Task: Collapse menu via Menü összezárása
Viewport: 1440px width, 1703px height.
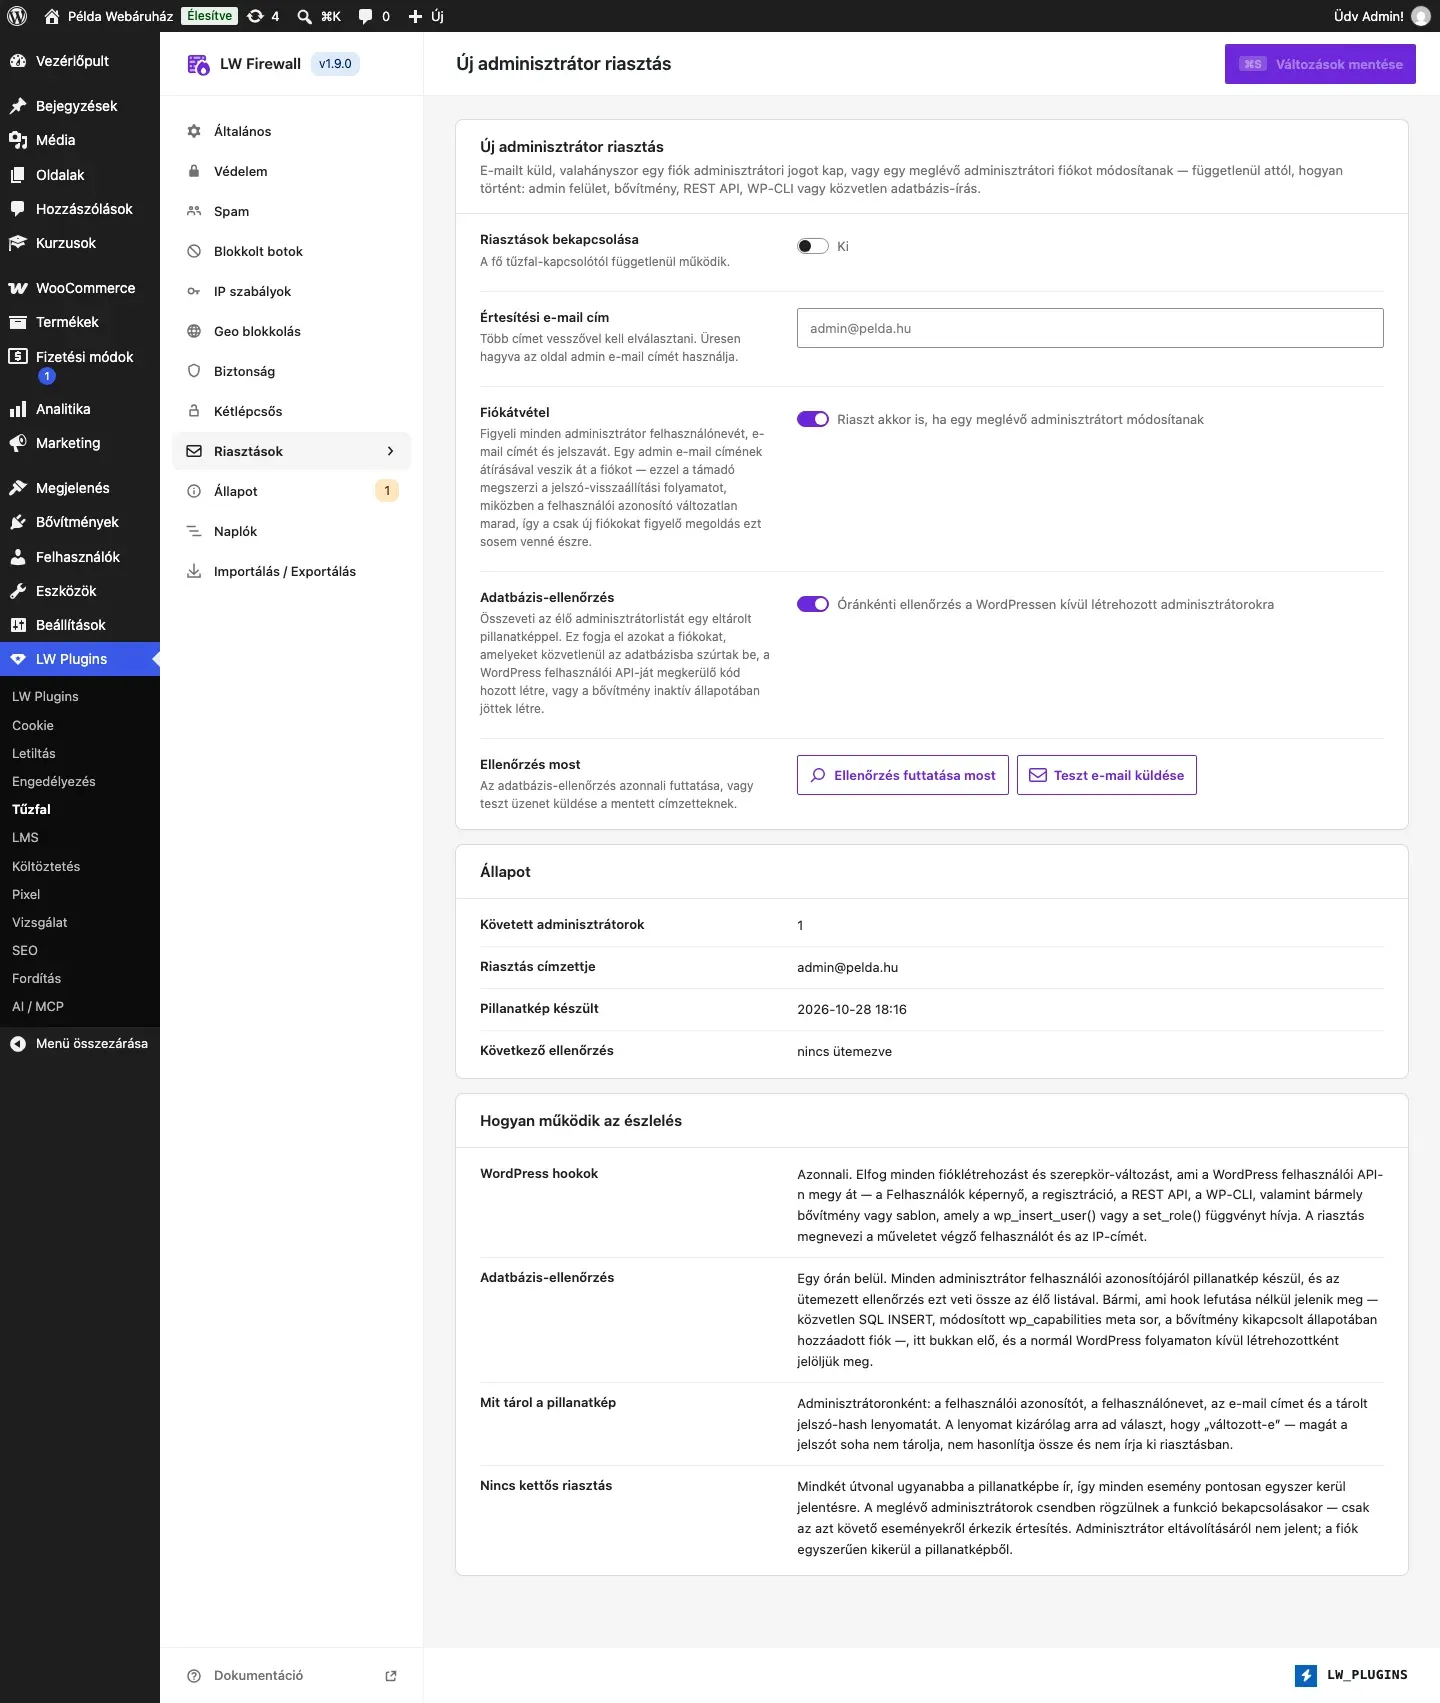Action: [x=80, y=1043]
